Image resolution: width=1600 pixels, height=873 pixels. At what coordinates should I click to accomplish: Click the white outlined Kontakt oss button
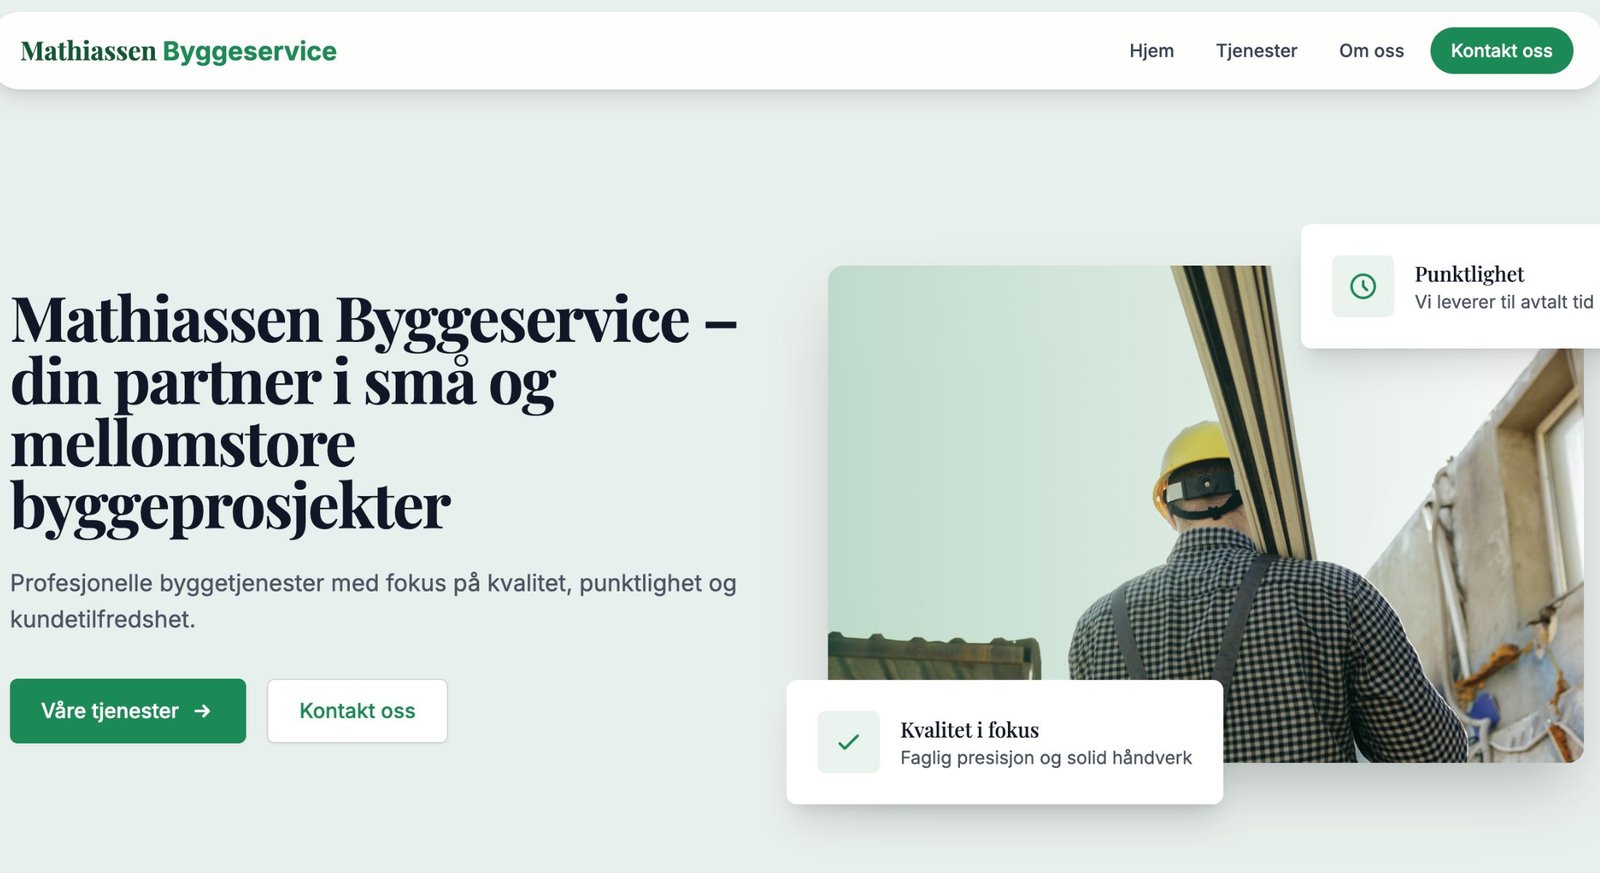tap(357, 711)
